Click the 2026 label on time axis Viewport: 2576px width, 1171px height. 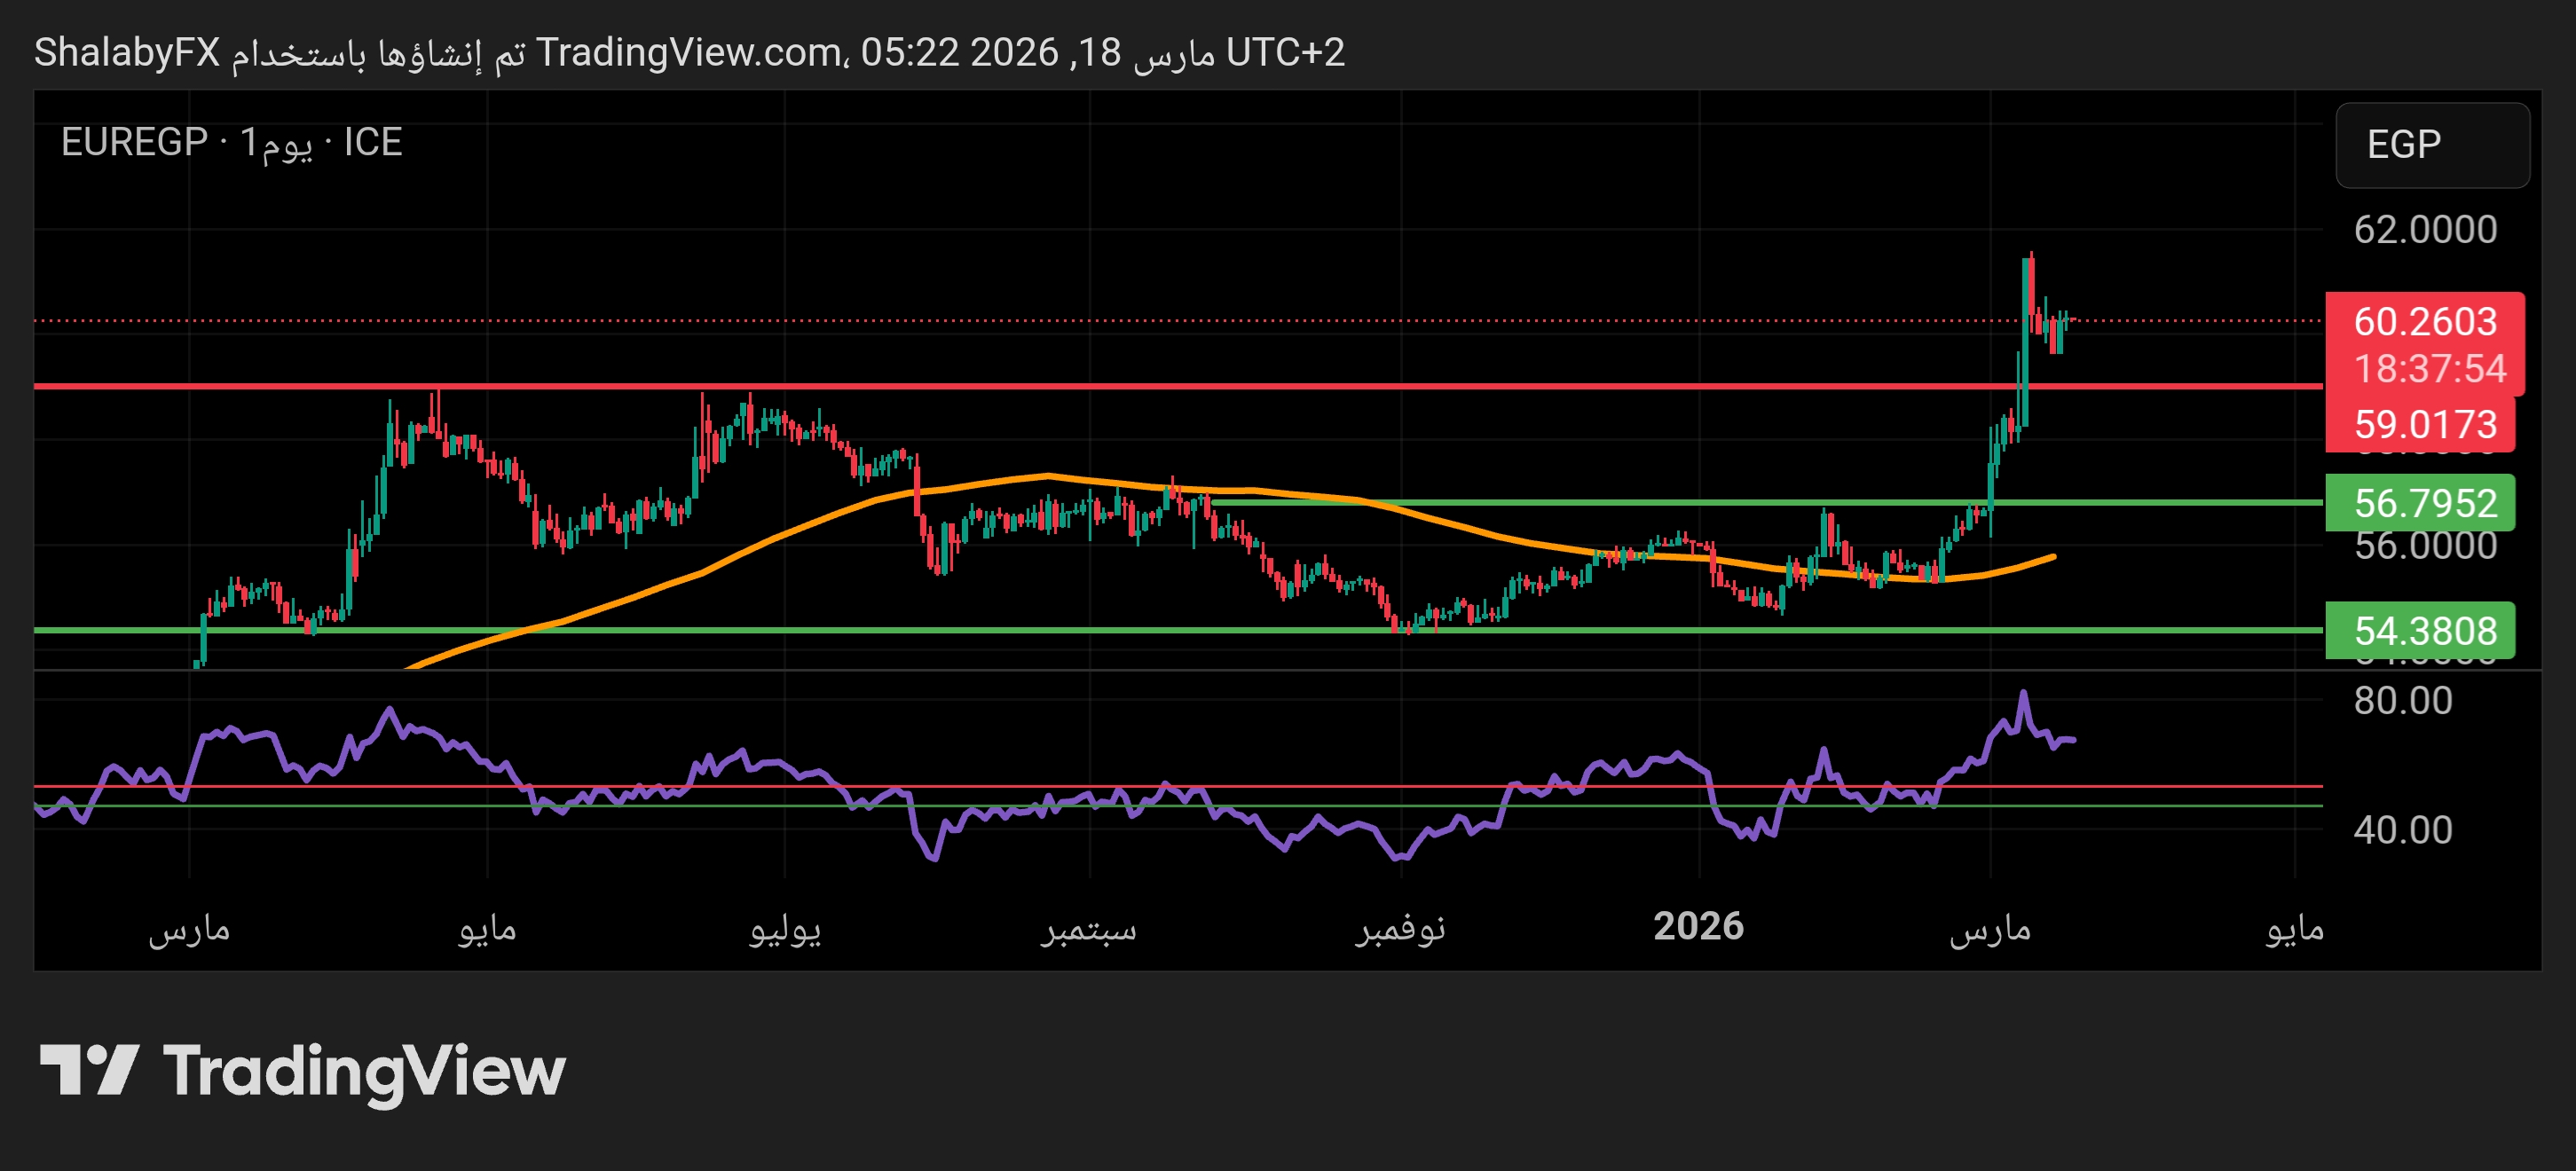pos(1698,927)
